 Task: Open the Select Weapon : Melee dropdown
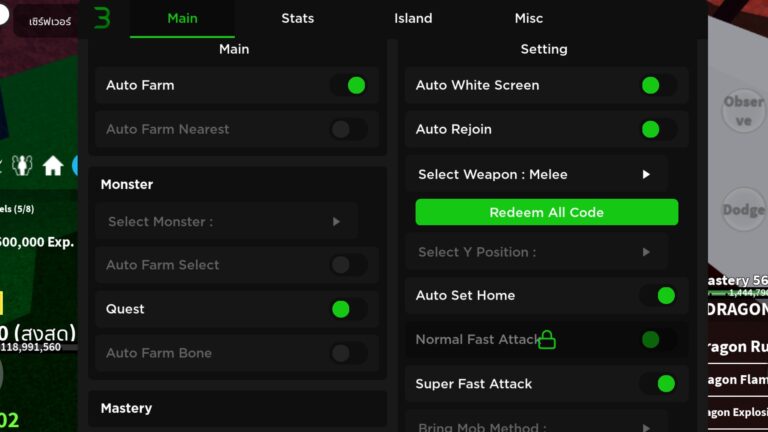coord(536,174)
